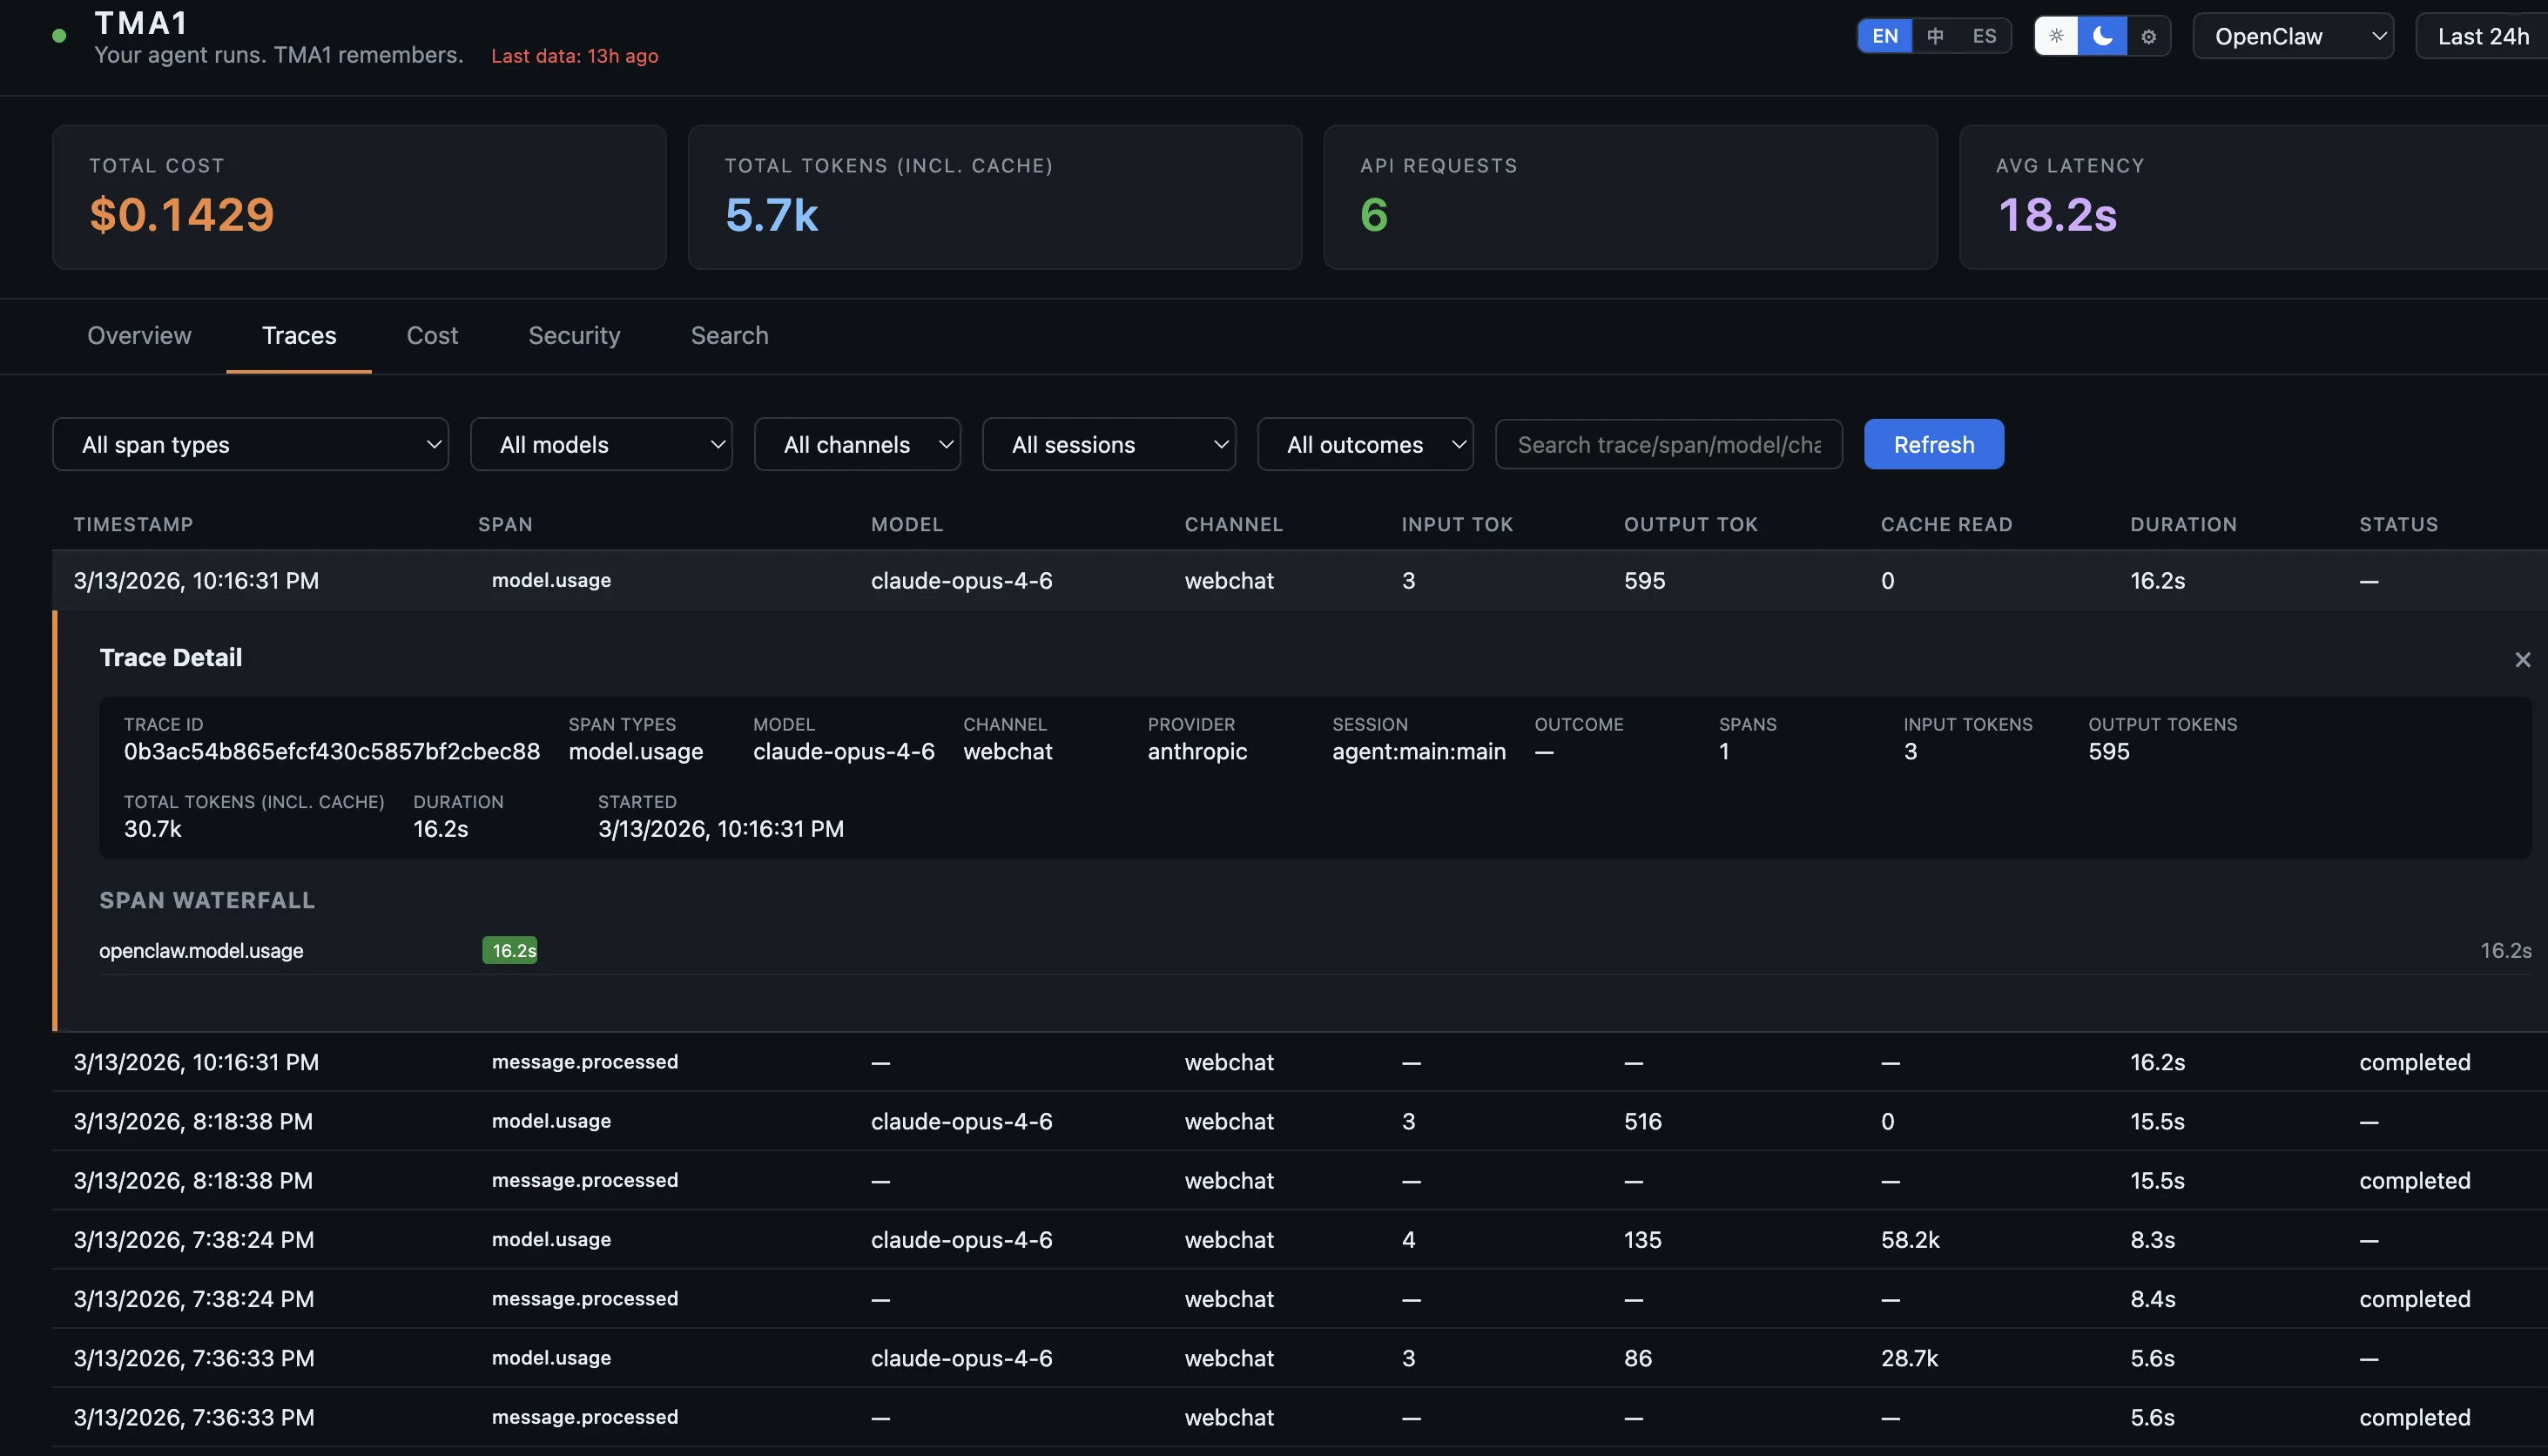Click the search trace/span/model input field
The image size is (2548, 1456).
coord(1667,444)
